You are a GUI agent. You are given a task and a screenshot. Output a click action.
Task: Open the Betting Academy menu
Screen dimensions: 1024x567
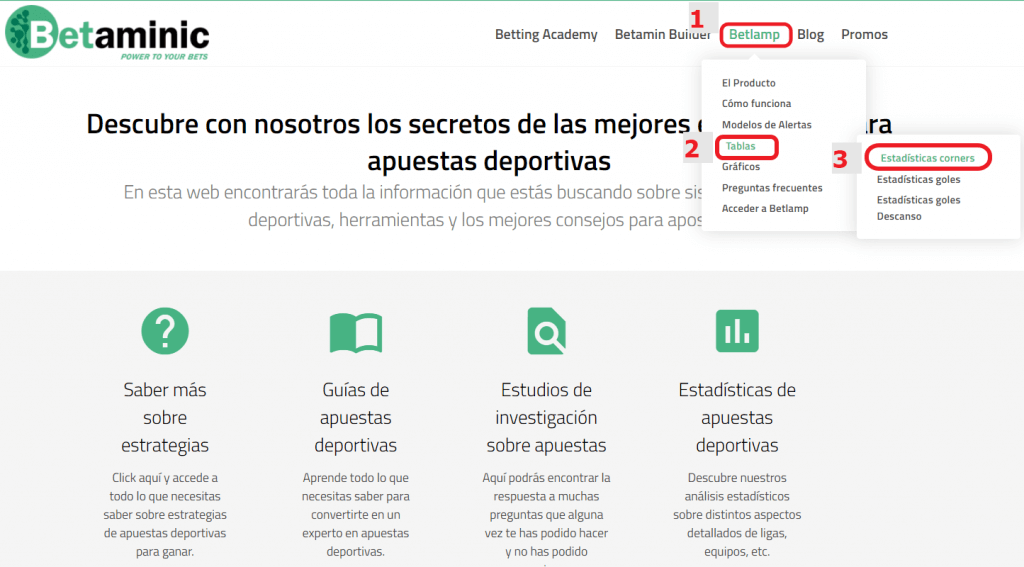(546, 35)
